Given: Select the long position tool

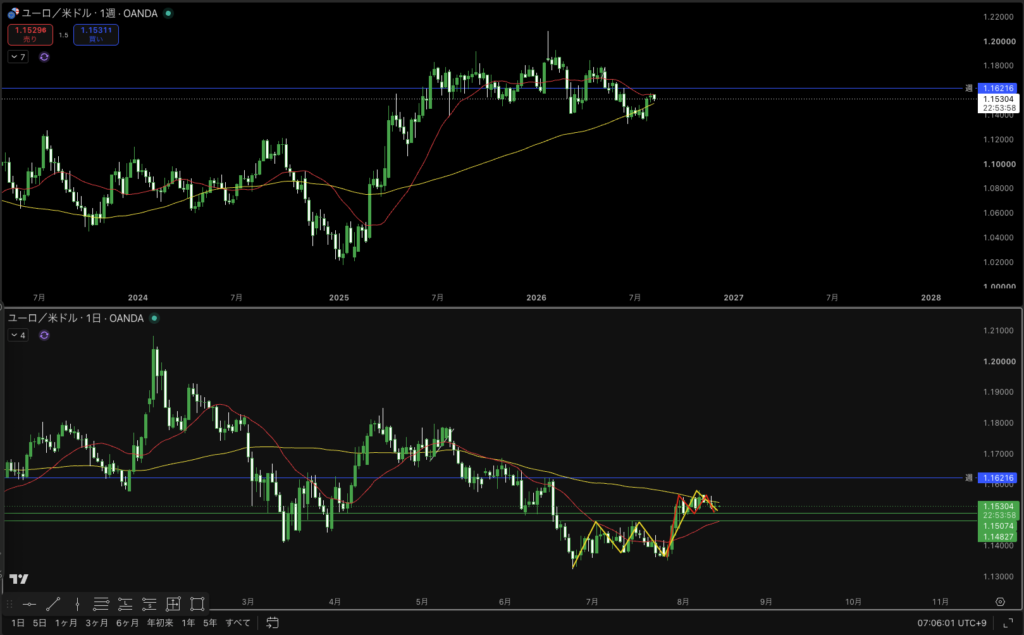Looking at the screenshot, I should (x=125, y=604).
